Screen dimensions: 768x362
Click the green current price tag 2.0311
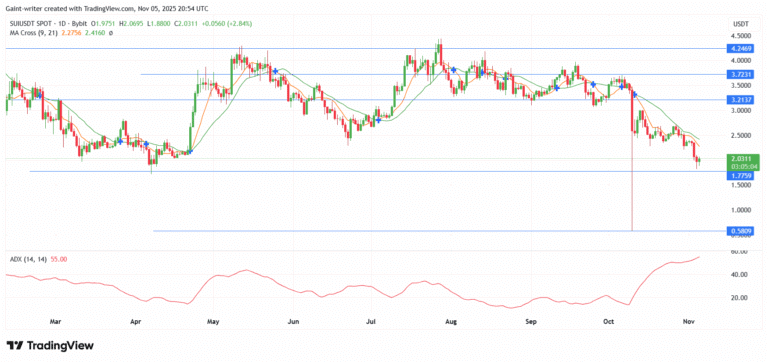[x=742, y=159]
